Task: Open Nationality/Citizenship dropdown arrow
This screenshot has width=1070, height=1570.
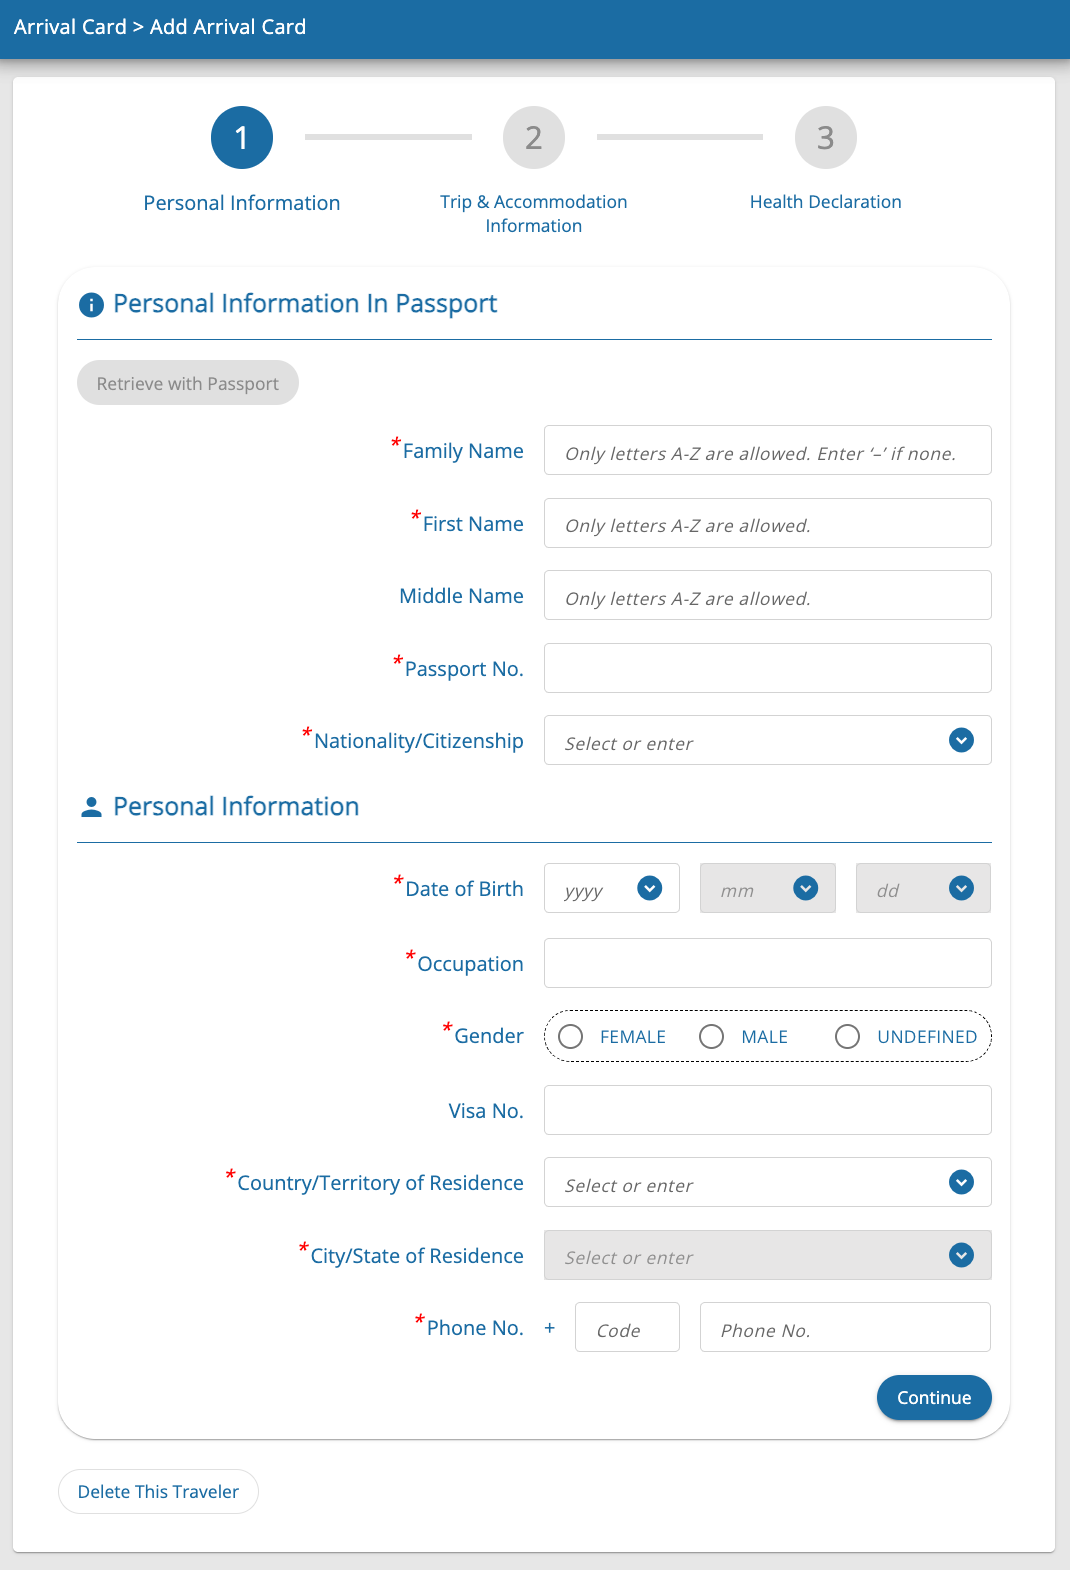Action: tap(961, 741)
